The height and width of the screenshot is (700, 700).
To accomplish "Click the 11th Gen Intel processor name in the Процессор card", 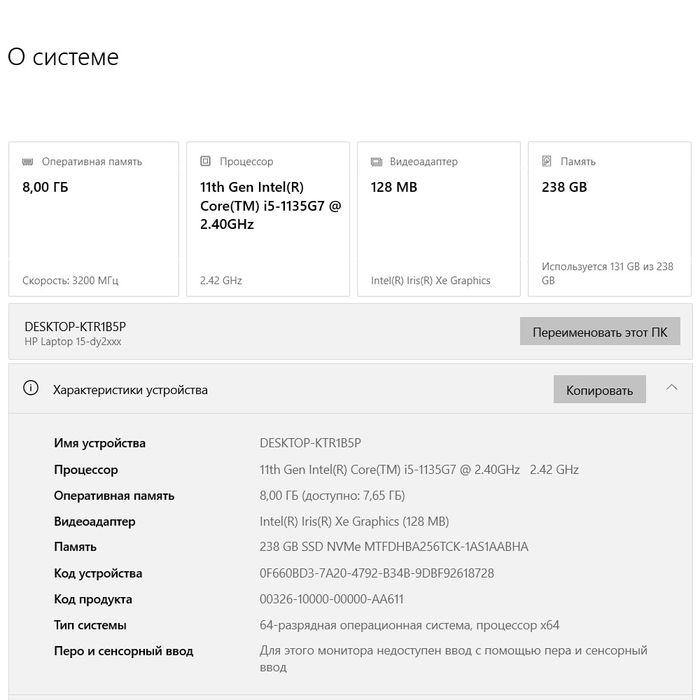I will pyautogui.click(x=270, y=205).
